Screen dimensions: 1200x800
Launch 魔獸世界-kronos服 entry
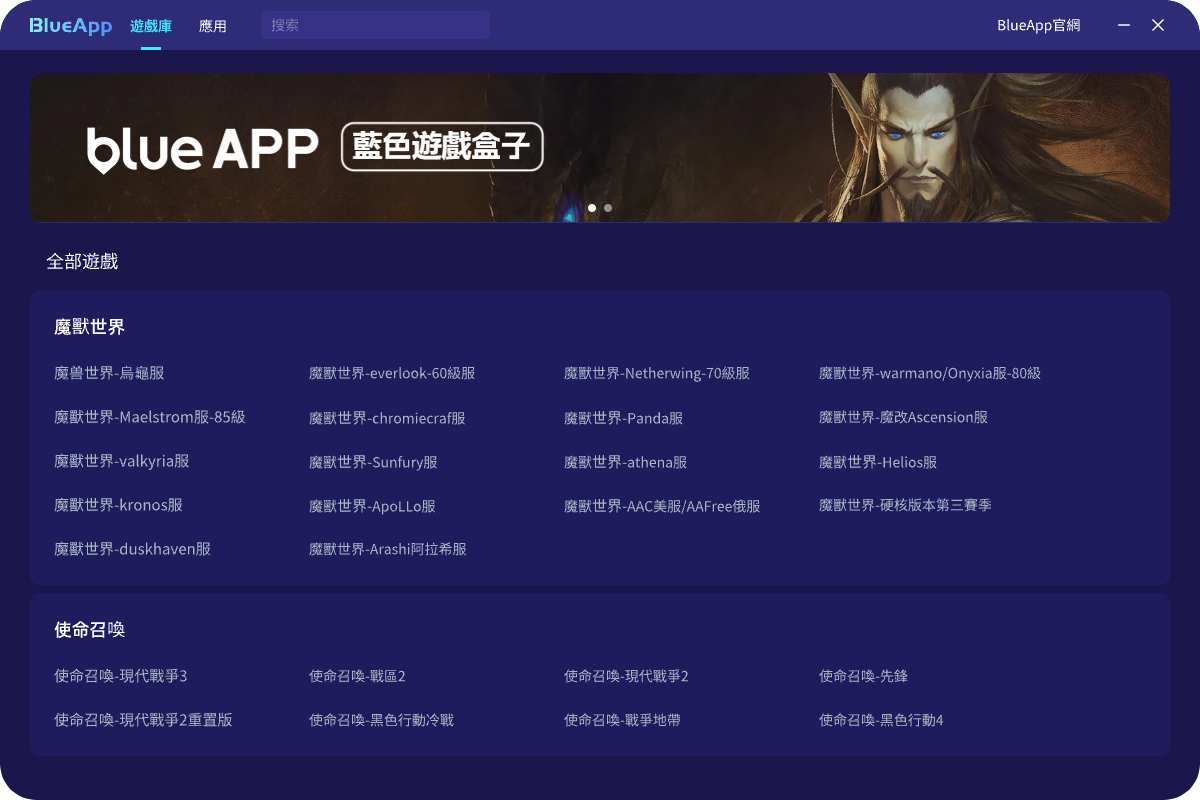point(118,505)
